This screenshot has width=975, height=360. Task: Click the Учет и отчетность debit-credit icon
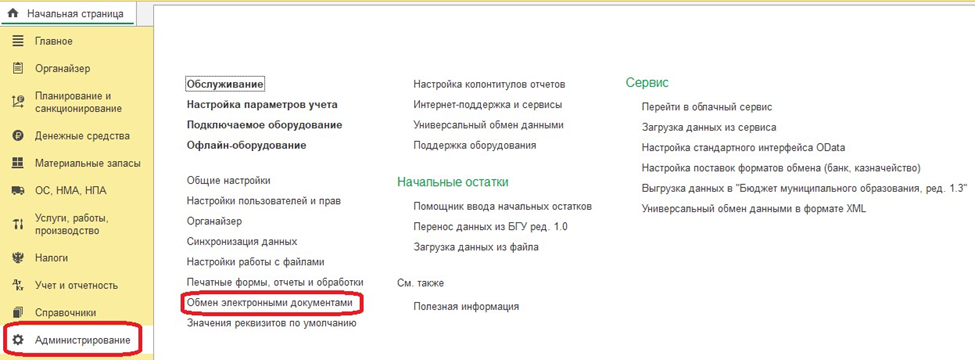[x=17, y=285]
